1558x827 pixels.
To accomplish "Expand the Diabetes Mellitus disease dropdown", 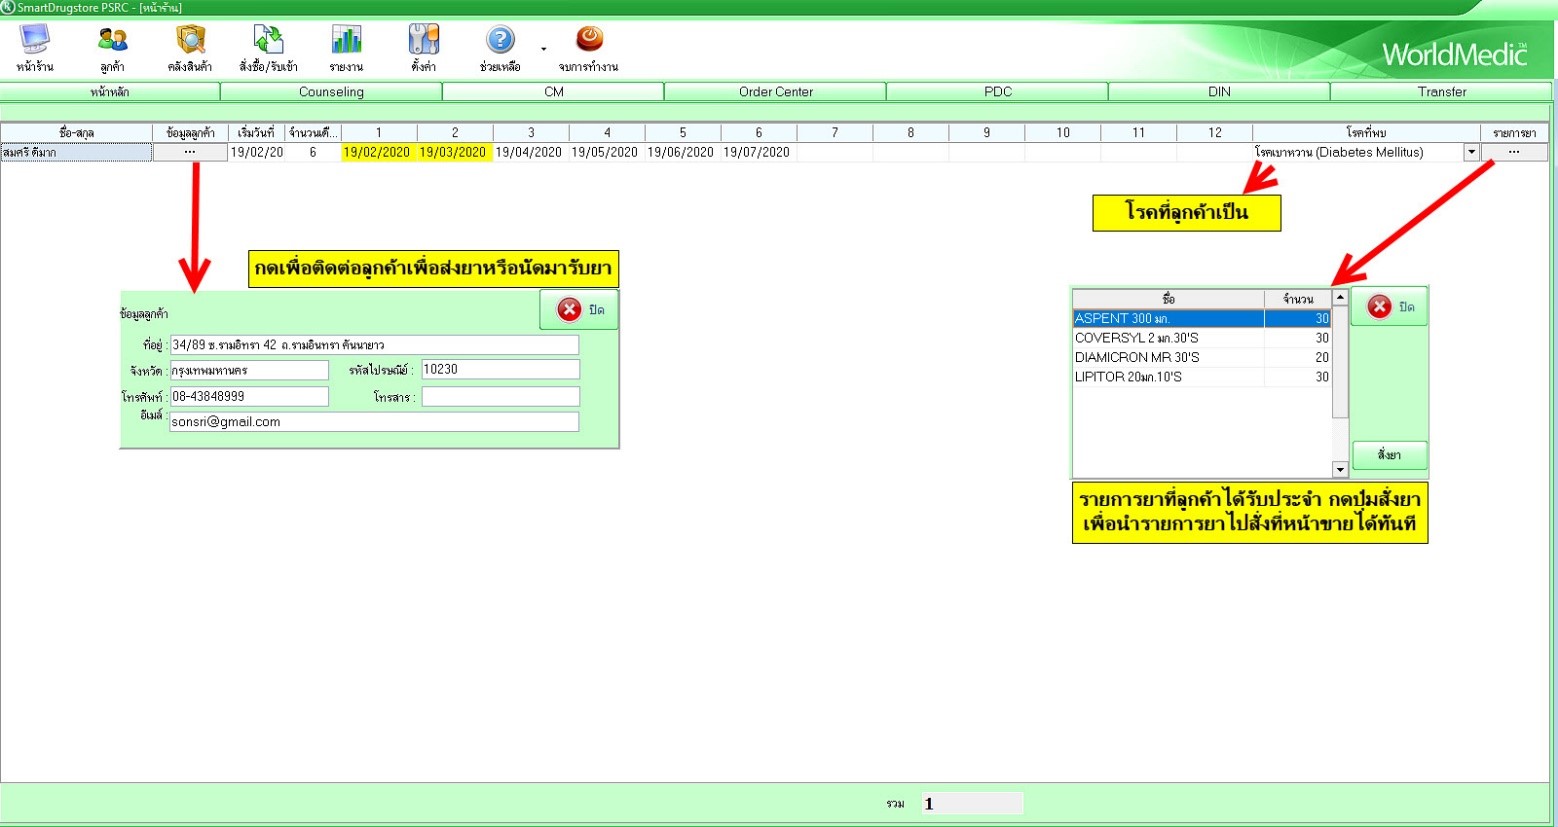I will [x=1471, y=153].
